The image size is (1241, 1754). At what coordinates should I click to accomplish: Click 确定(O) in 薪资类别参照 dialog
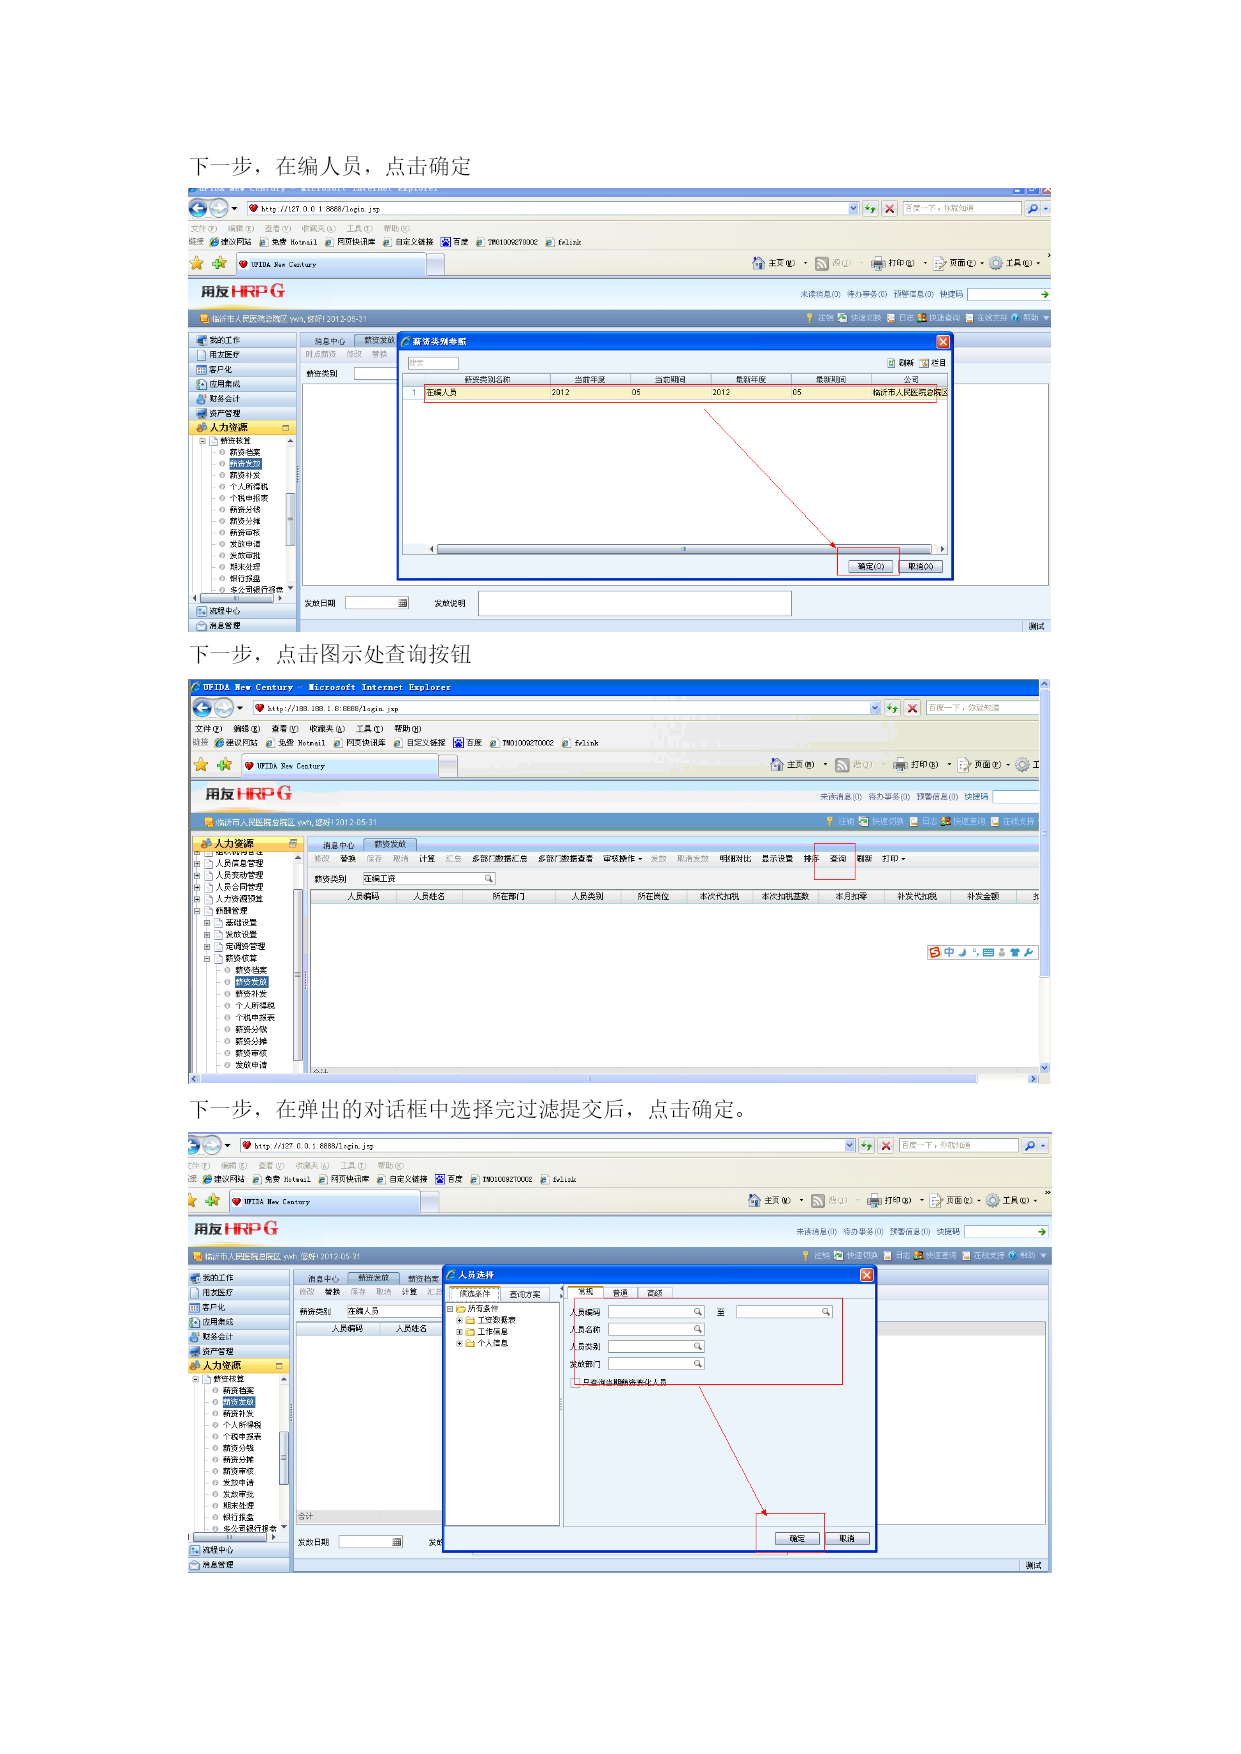tap(871, 566)
